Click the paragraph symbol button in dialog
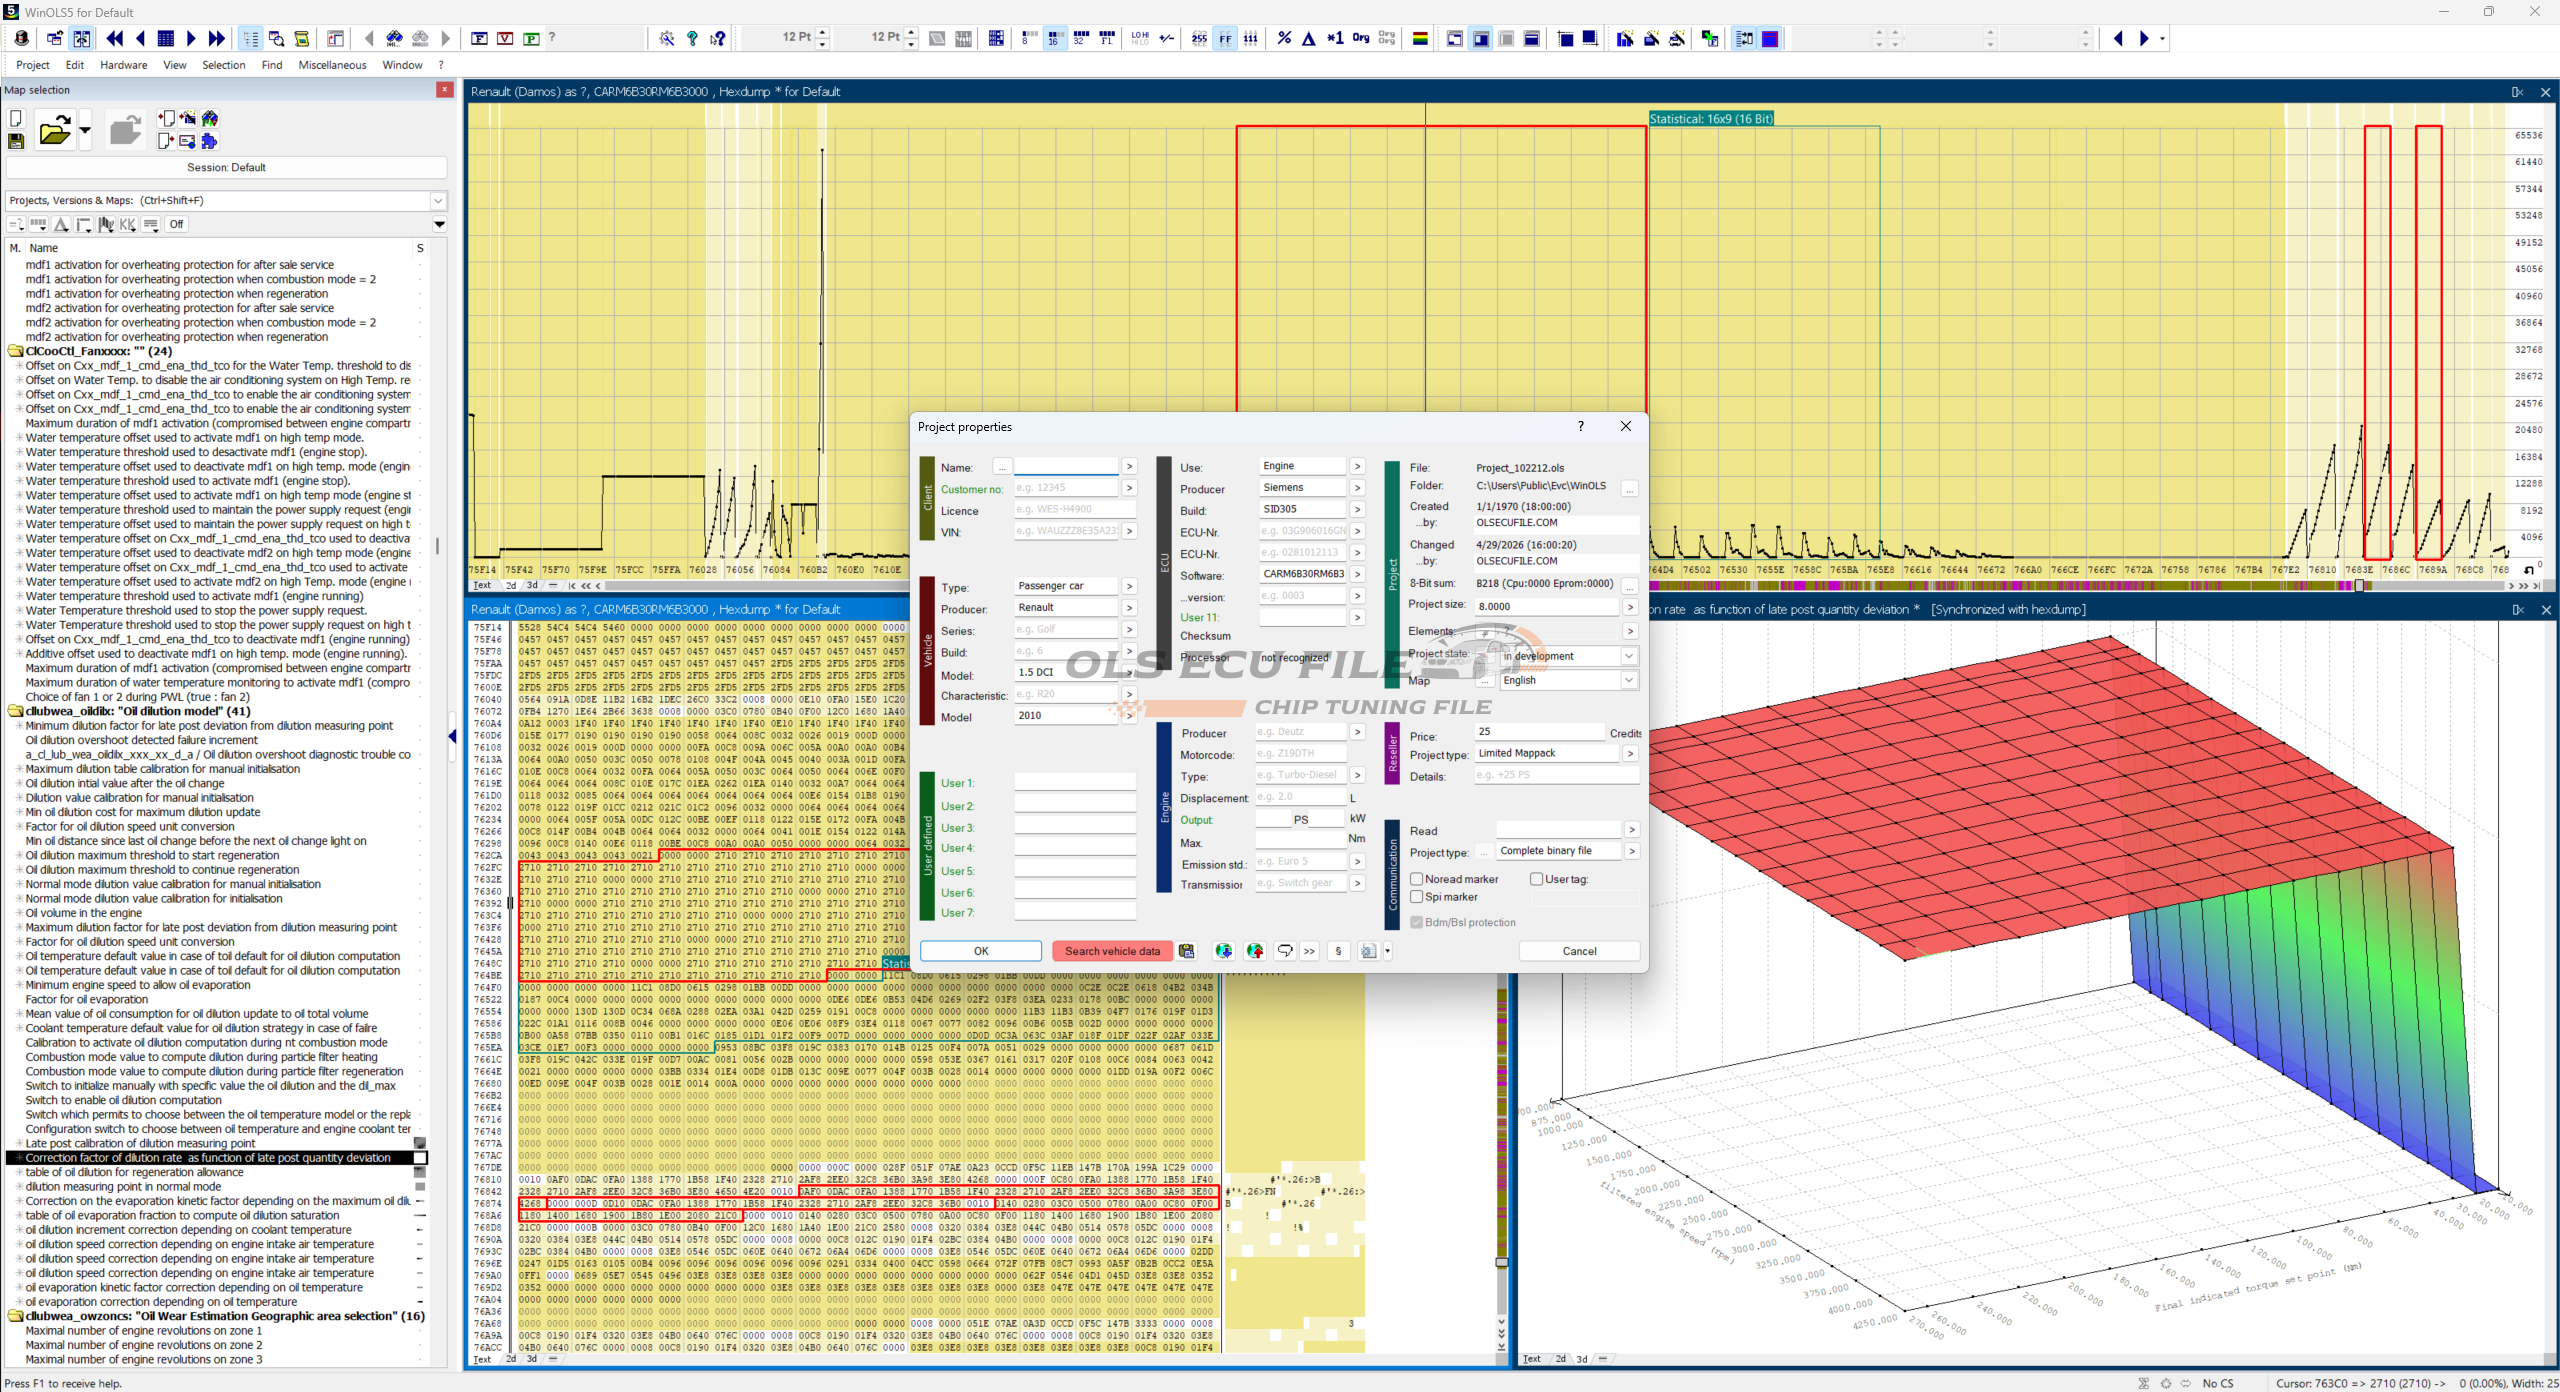 coord(1338,951)
